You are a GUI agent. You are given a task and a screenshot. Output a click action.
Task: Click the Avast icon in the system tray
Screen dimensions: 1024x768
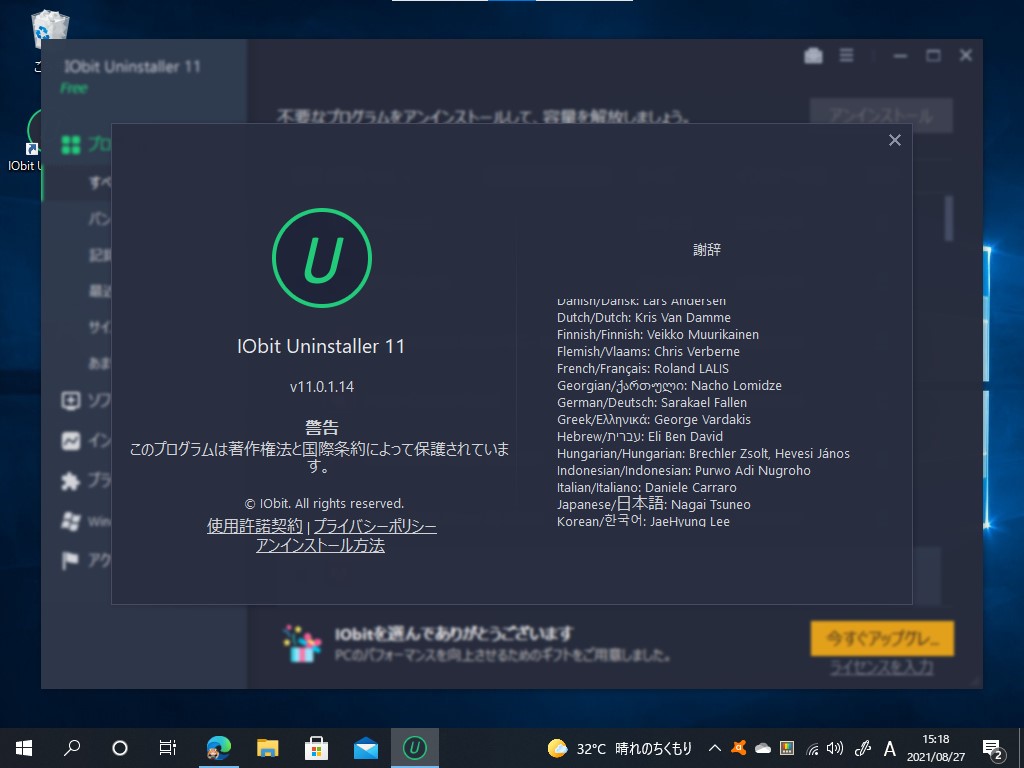coord(738,747)
